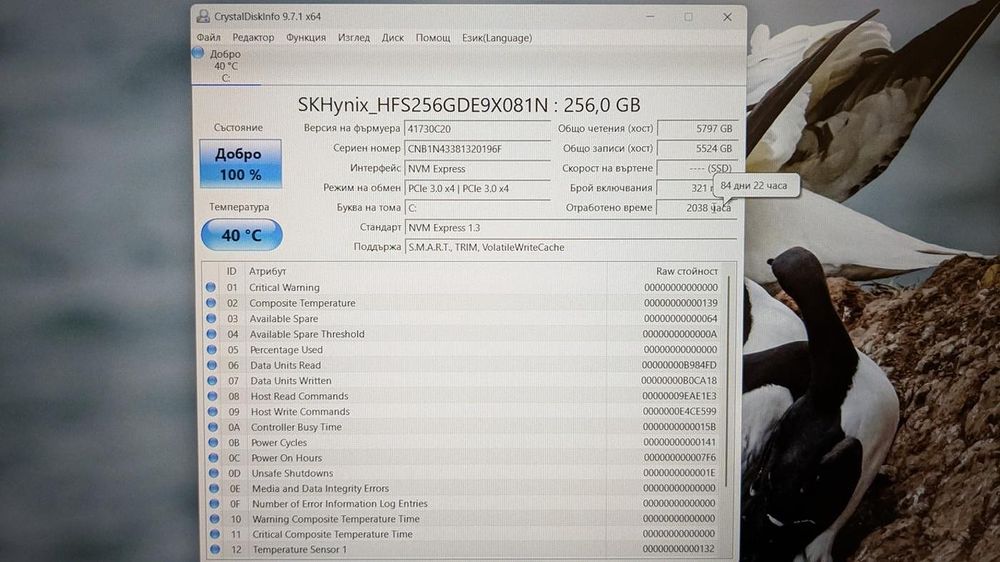Click the status icon for Warning Composite Temperature Time
Screen dimensions: 1000x562
click(214, 519)
